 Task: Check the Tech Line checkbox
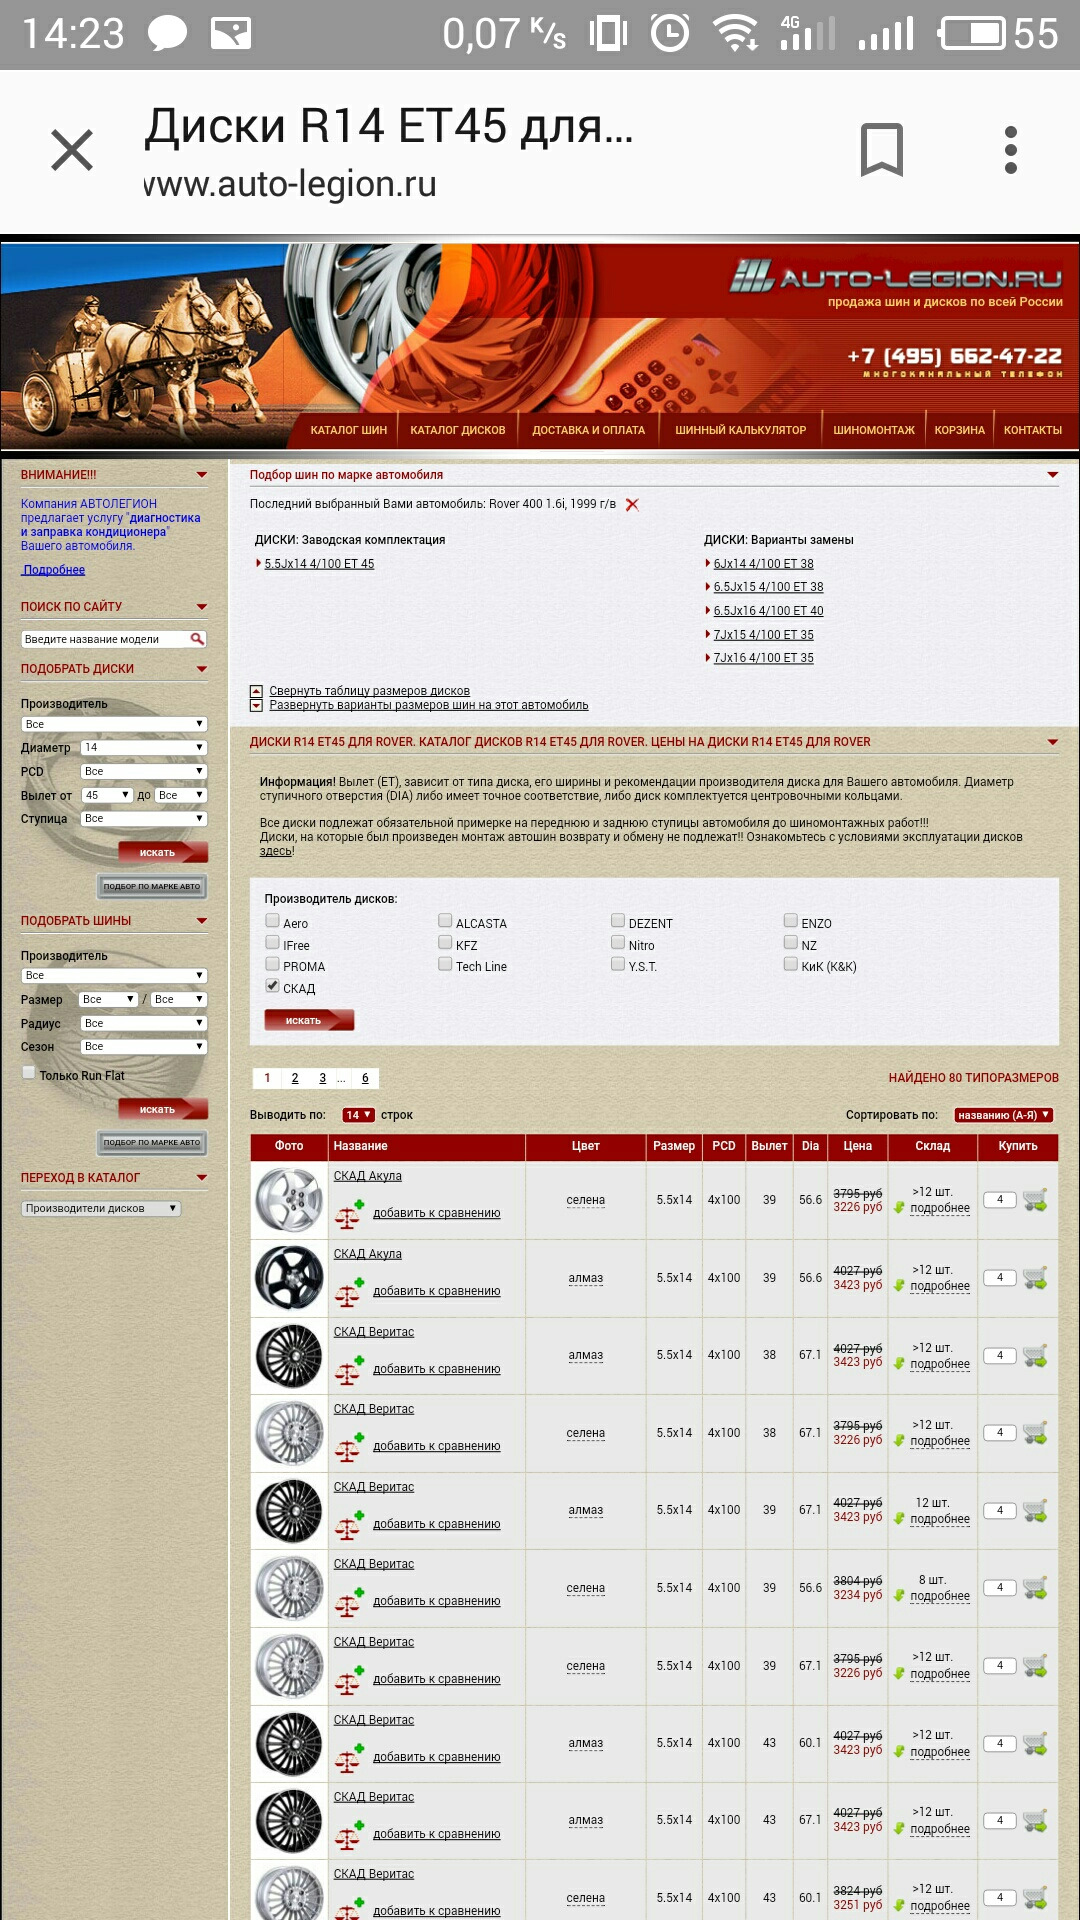[445, 964]
